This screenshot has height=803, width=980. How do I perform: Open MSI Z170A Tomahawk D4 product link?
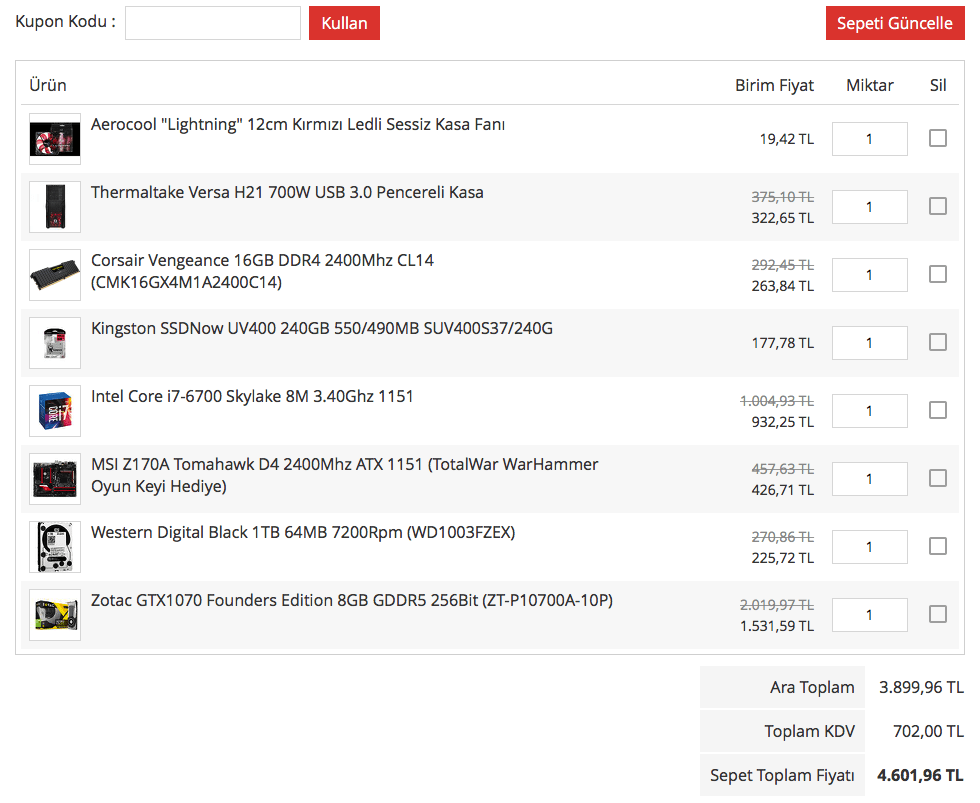pyautogui.click(x=344, y=476)
